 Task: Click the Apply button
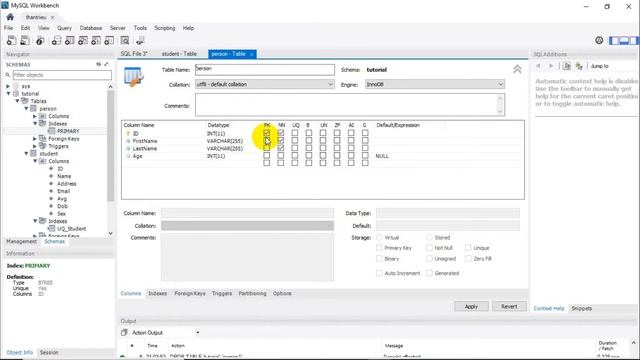point(471,307)
